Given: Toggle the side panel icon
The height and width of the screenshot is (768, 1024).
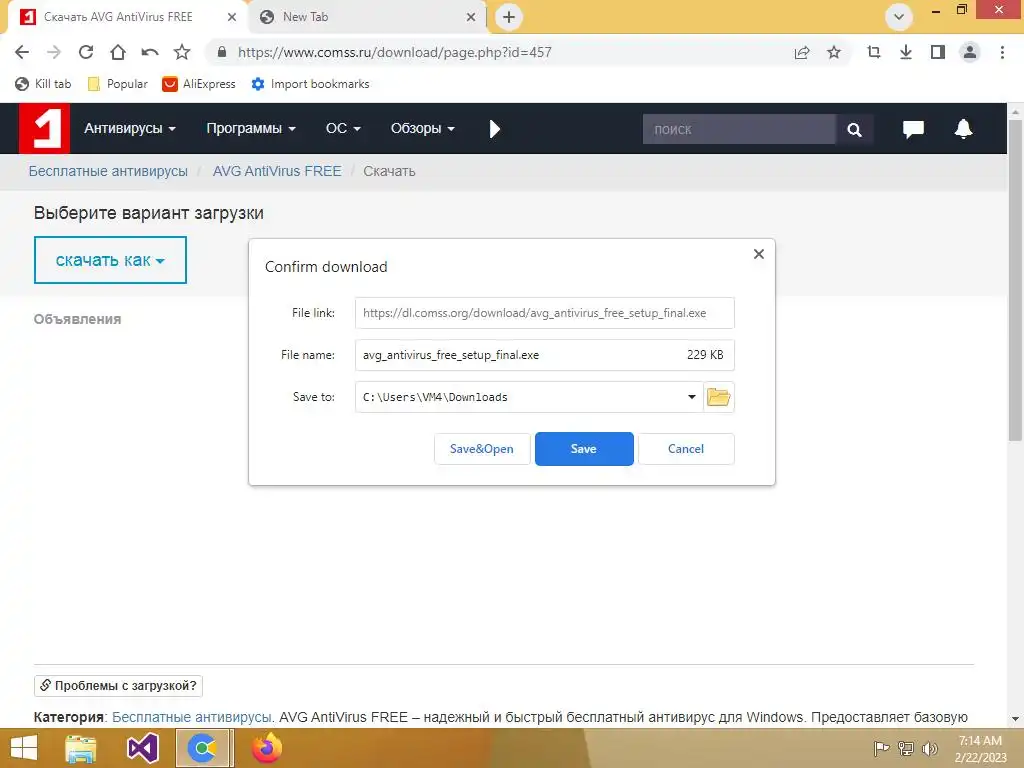Looking at the screenshot, I should coord(938,52).
